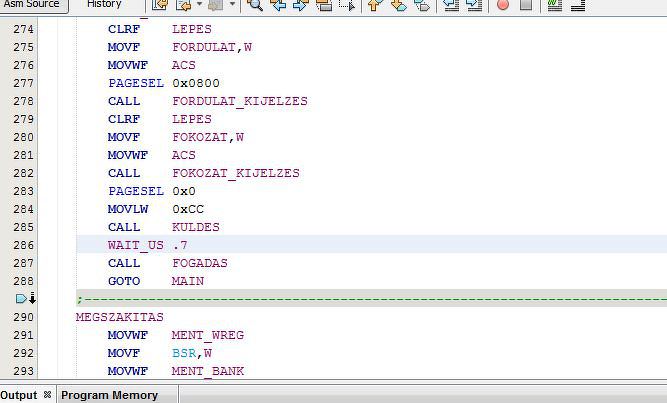
Task: Go to next search occurrence arrow
Action: click(x=301, y=5)
